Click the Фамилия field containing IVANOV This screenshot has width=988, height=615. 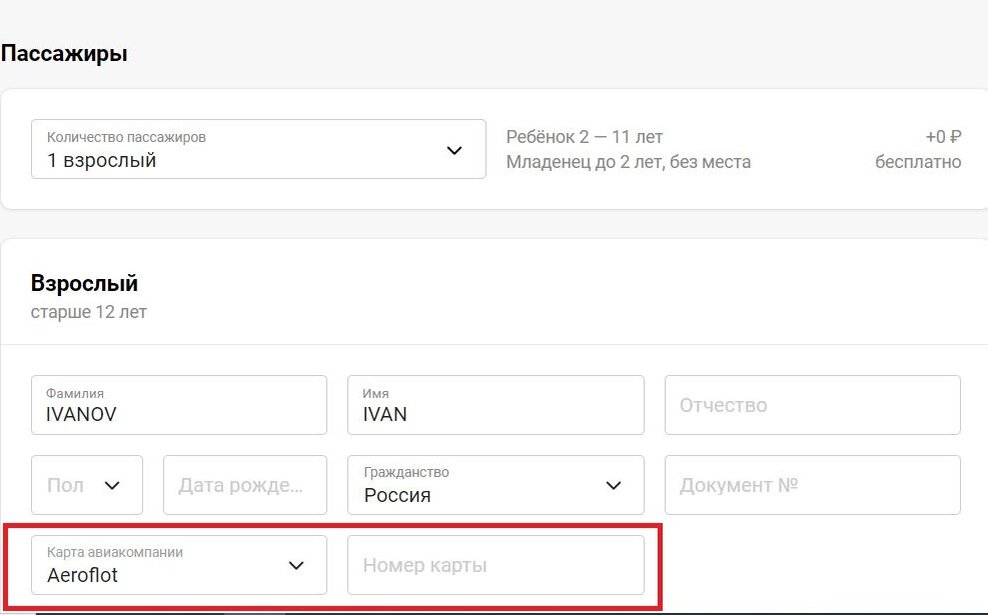click(x=179, y=405)
